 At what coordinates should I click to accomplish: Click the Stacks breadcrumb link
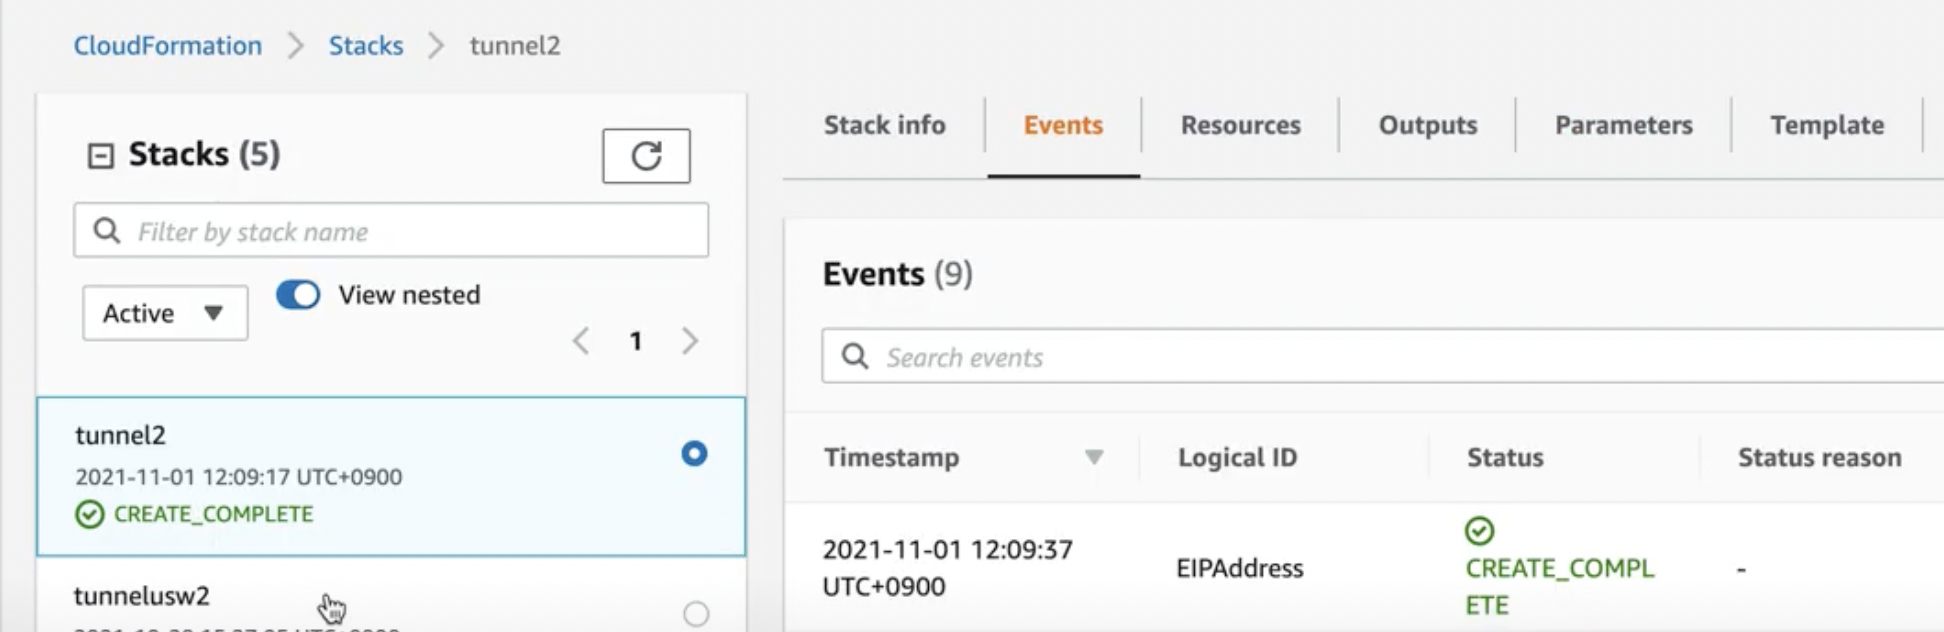pyautogui.click(x=366, y=46)
